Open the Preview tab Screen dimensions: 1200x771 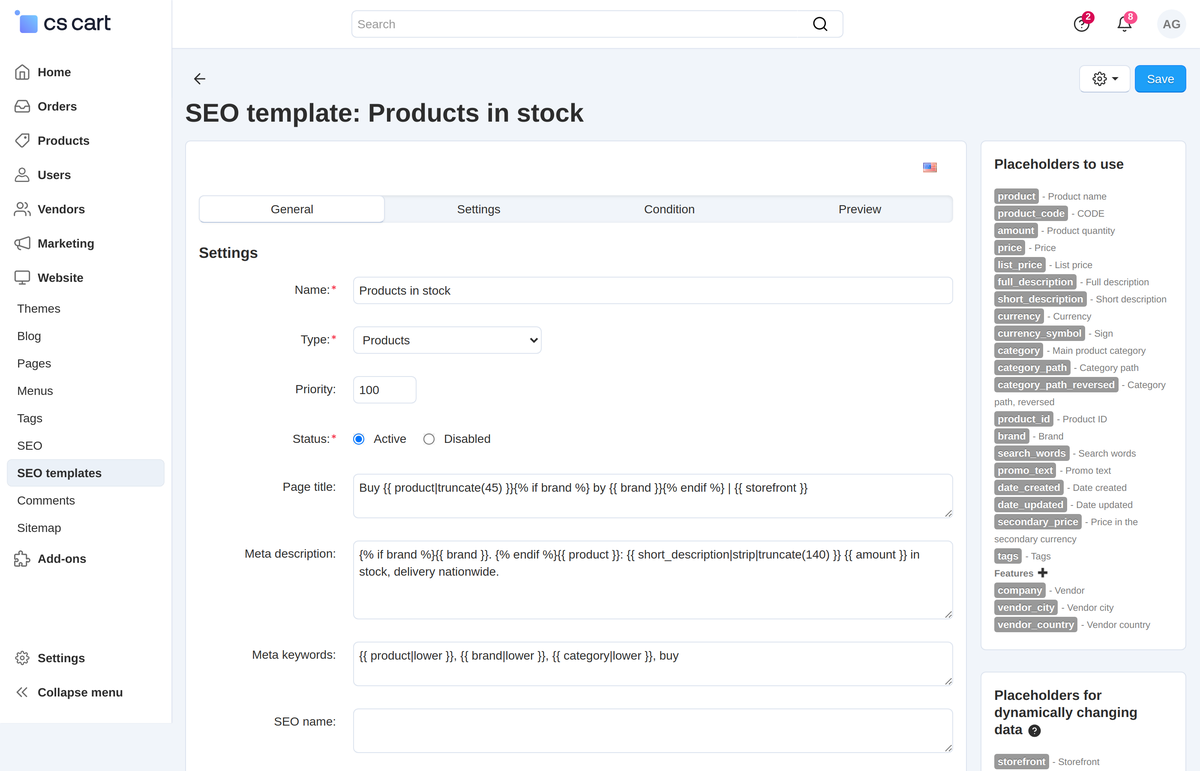[x=860, y=209]
